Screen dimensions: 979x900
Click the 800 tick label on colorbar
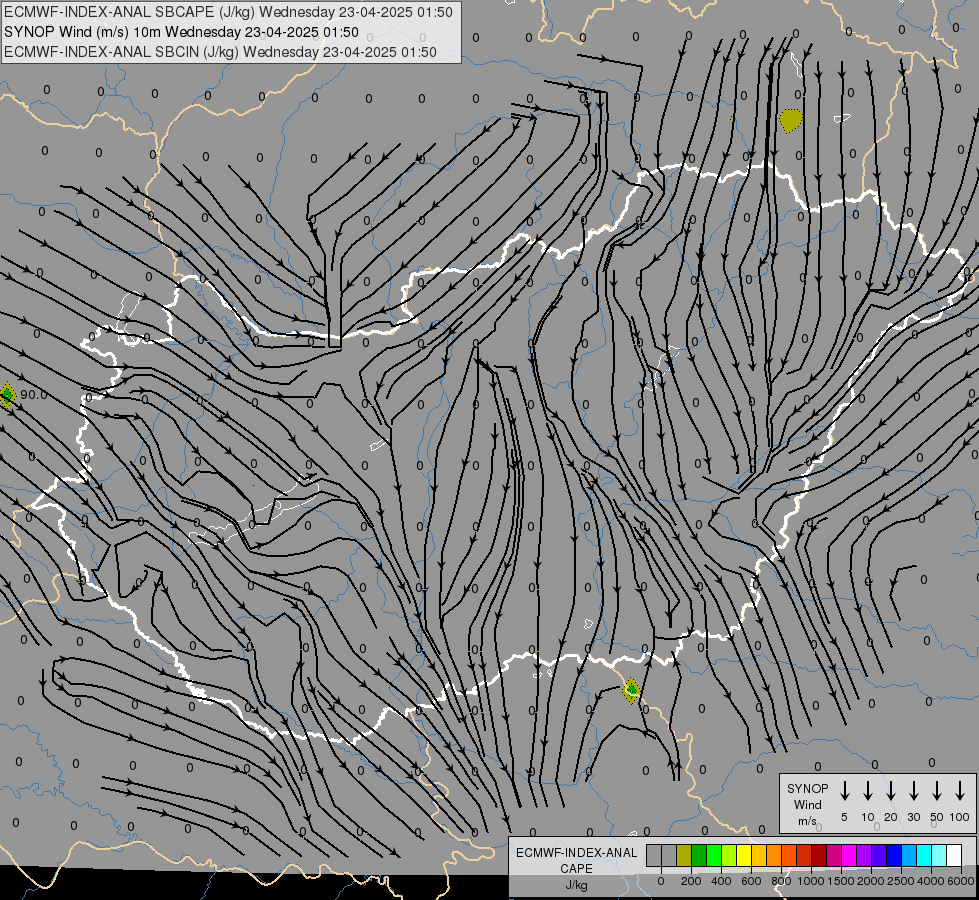(781, 881)
